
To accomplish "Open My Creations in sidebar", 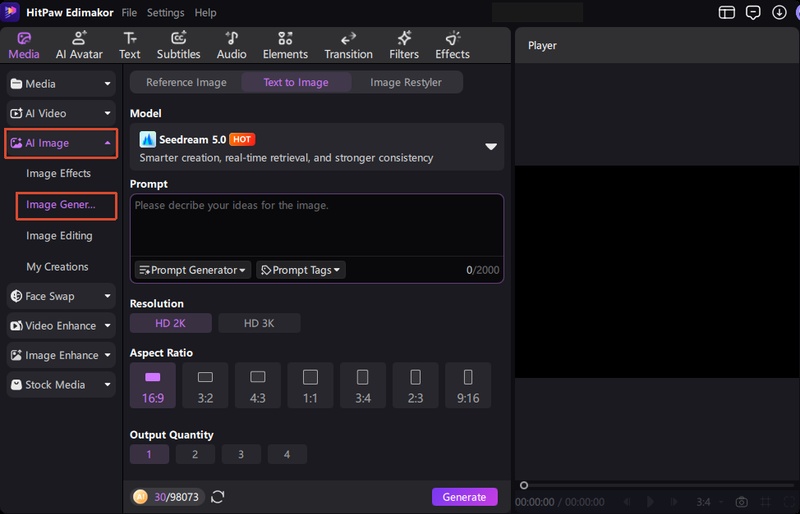I will [x=57, y=267].
